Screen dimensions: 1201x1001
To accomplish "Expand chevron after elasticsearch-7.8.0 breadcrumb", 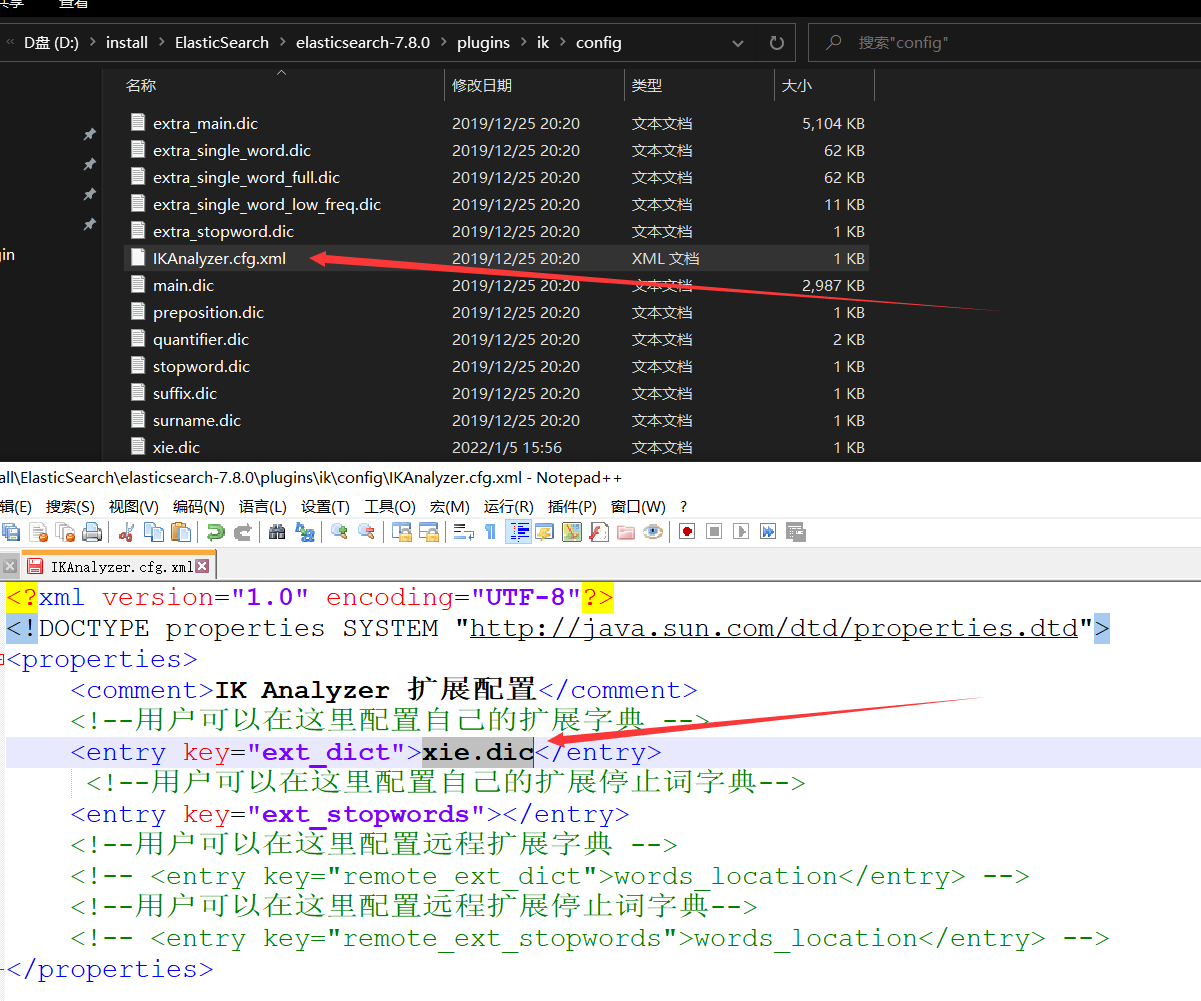I will coord(444,43).
